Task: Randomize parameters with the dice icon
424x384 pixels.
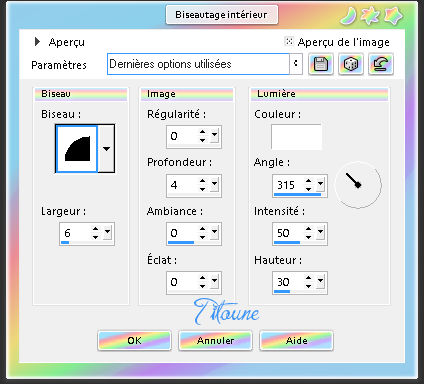Action: [x=351, y=64]
